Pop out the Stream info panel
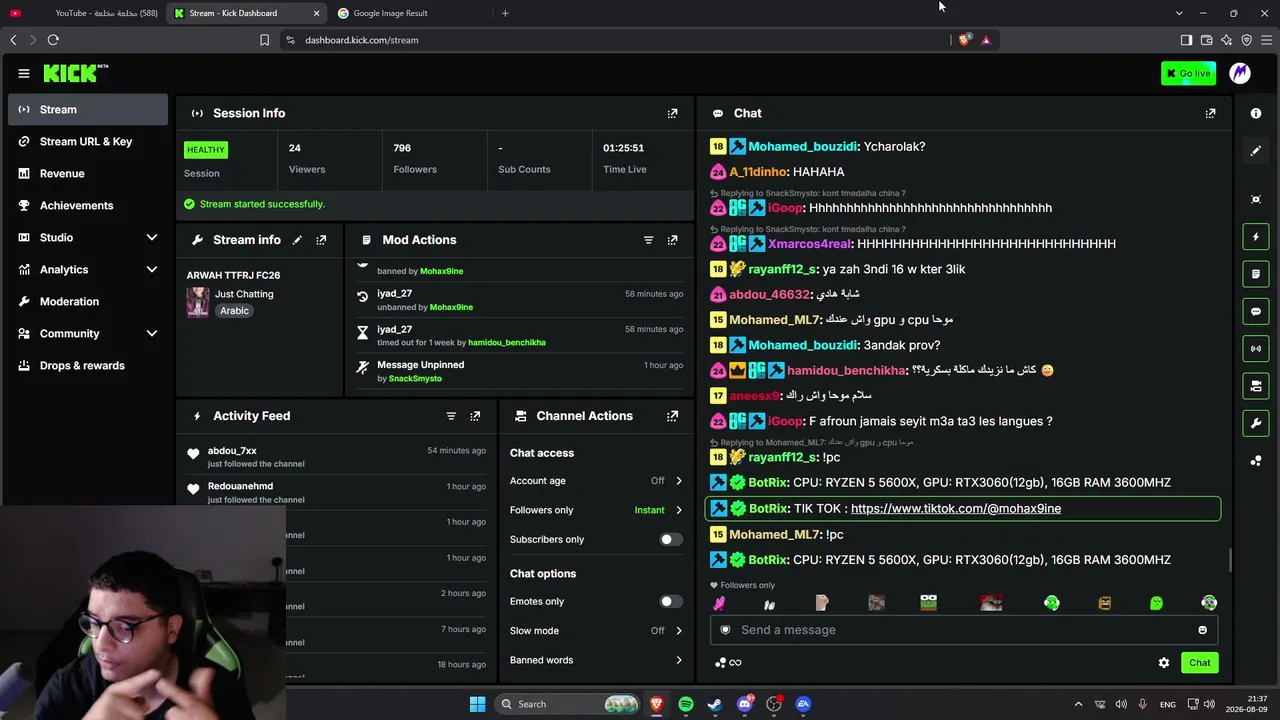Viewport: 1280px width, 720px height. tap(321, 240)
